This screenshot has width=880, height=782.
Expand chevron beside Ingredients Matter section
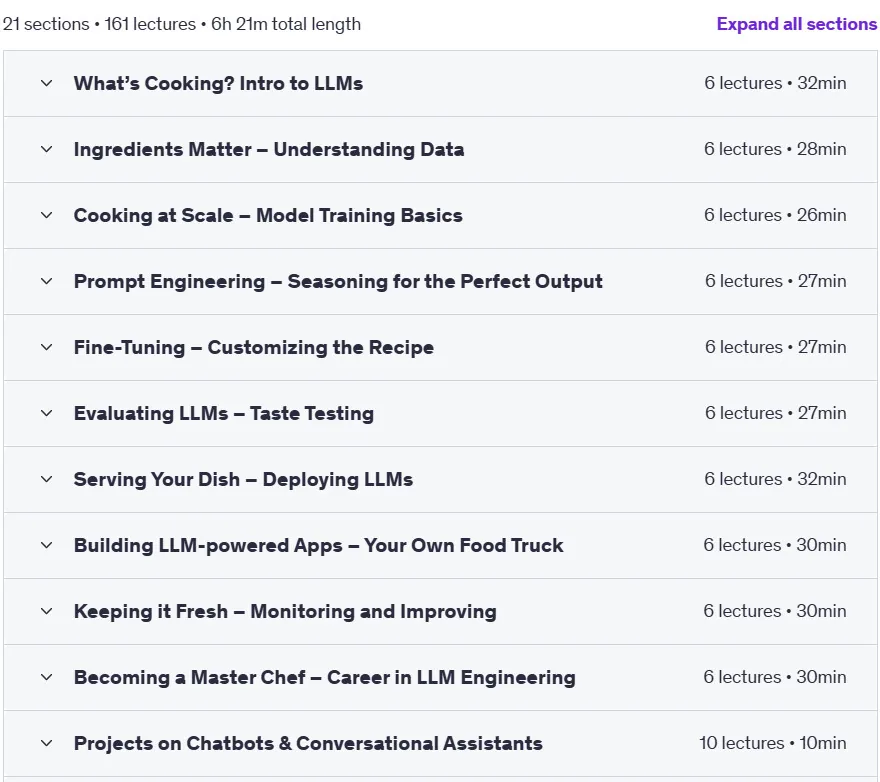coord(47,149)
